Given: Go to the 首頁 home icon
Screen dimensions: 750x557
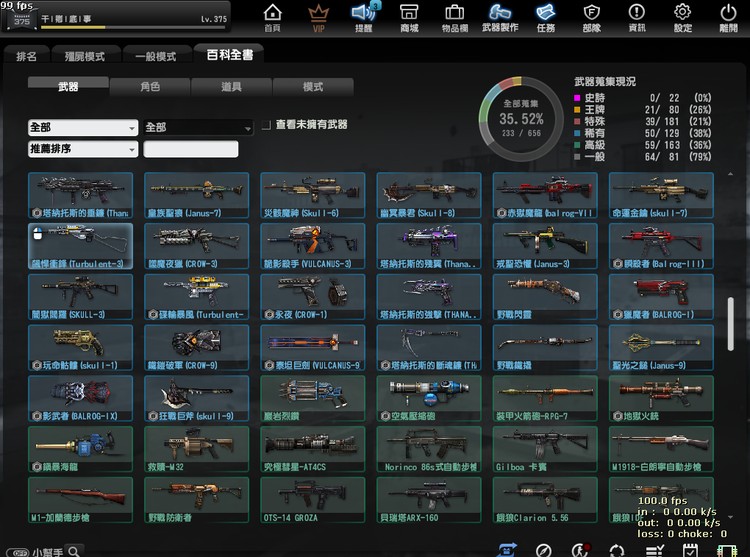Looking at the screenshot, I should 273,18.
